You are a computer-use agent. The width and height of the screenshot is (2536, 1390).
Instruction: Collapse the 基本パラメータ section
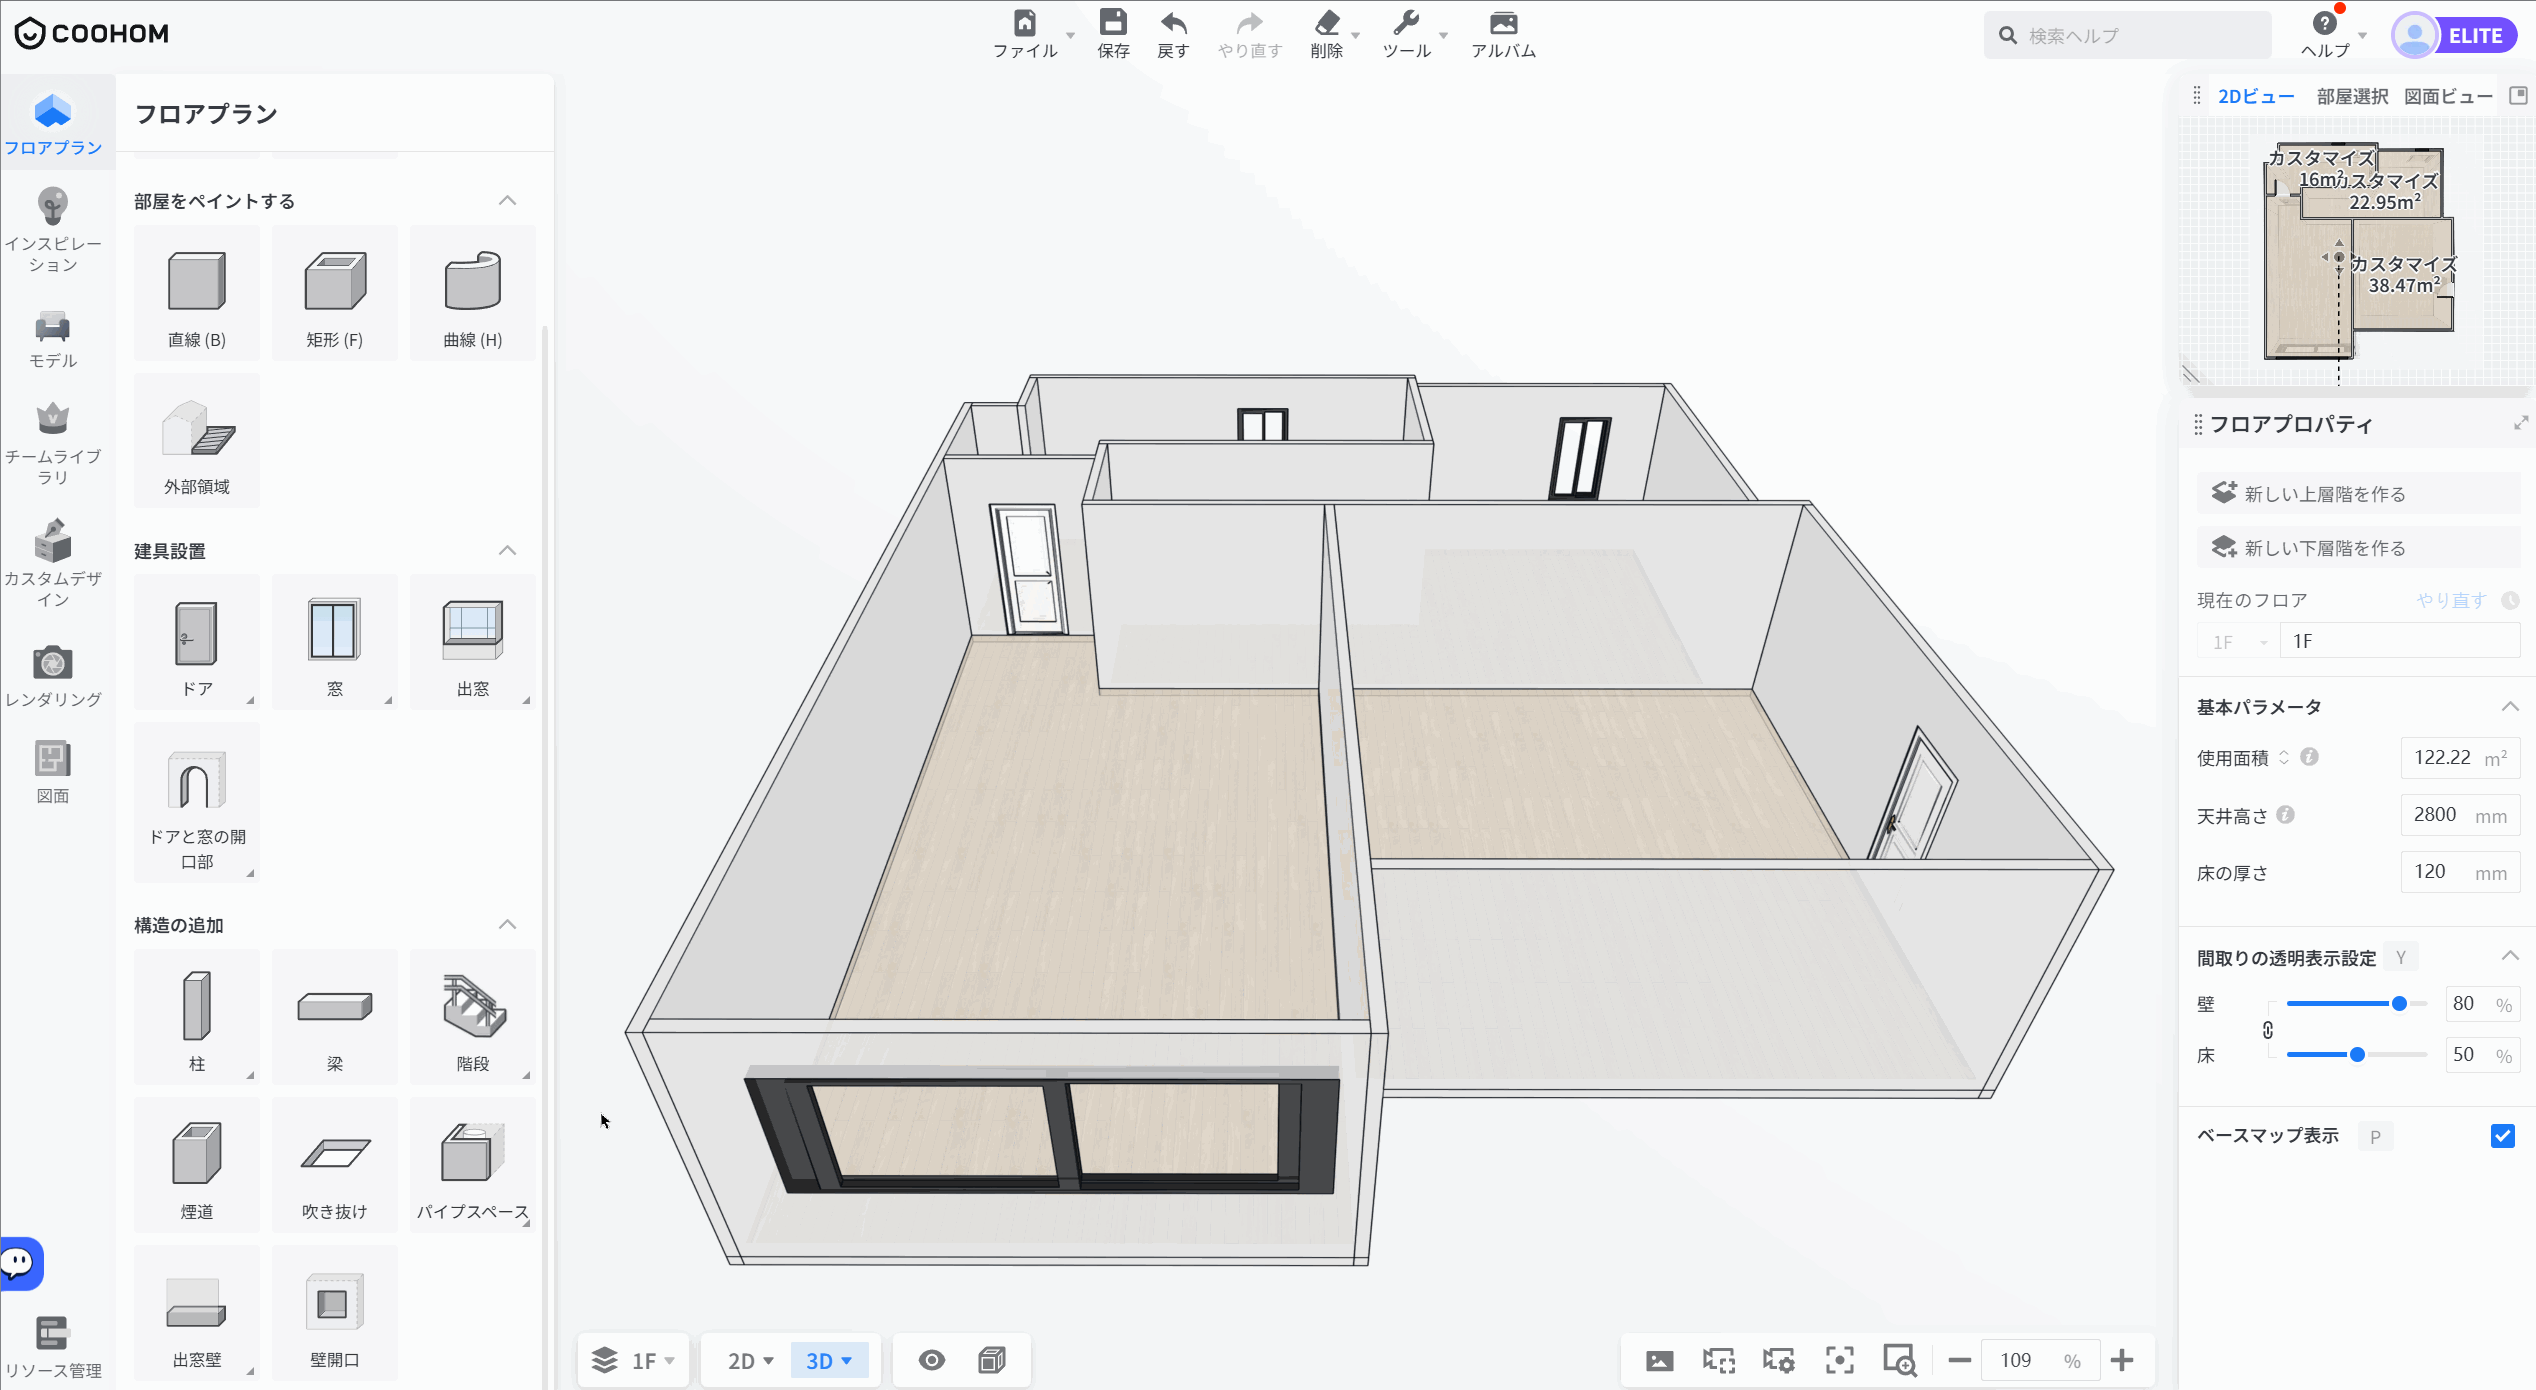click(2510, 707)
